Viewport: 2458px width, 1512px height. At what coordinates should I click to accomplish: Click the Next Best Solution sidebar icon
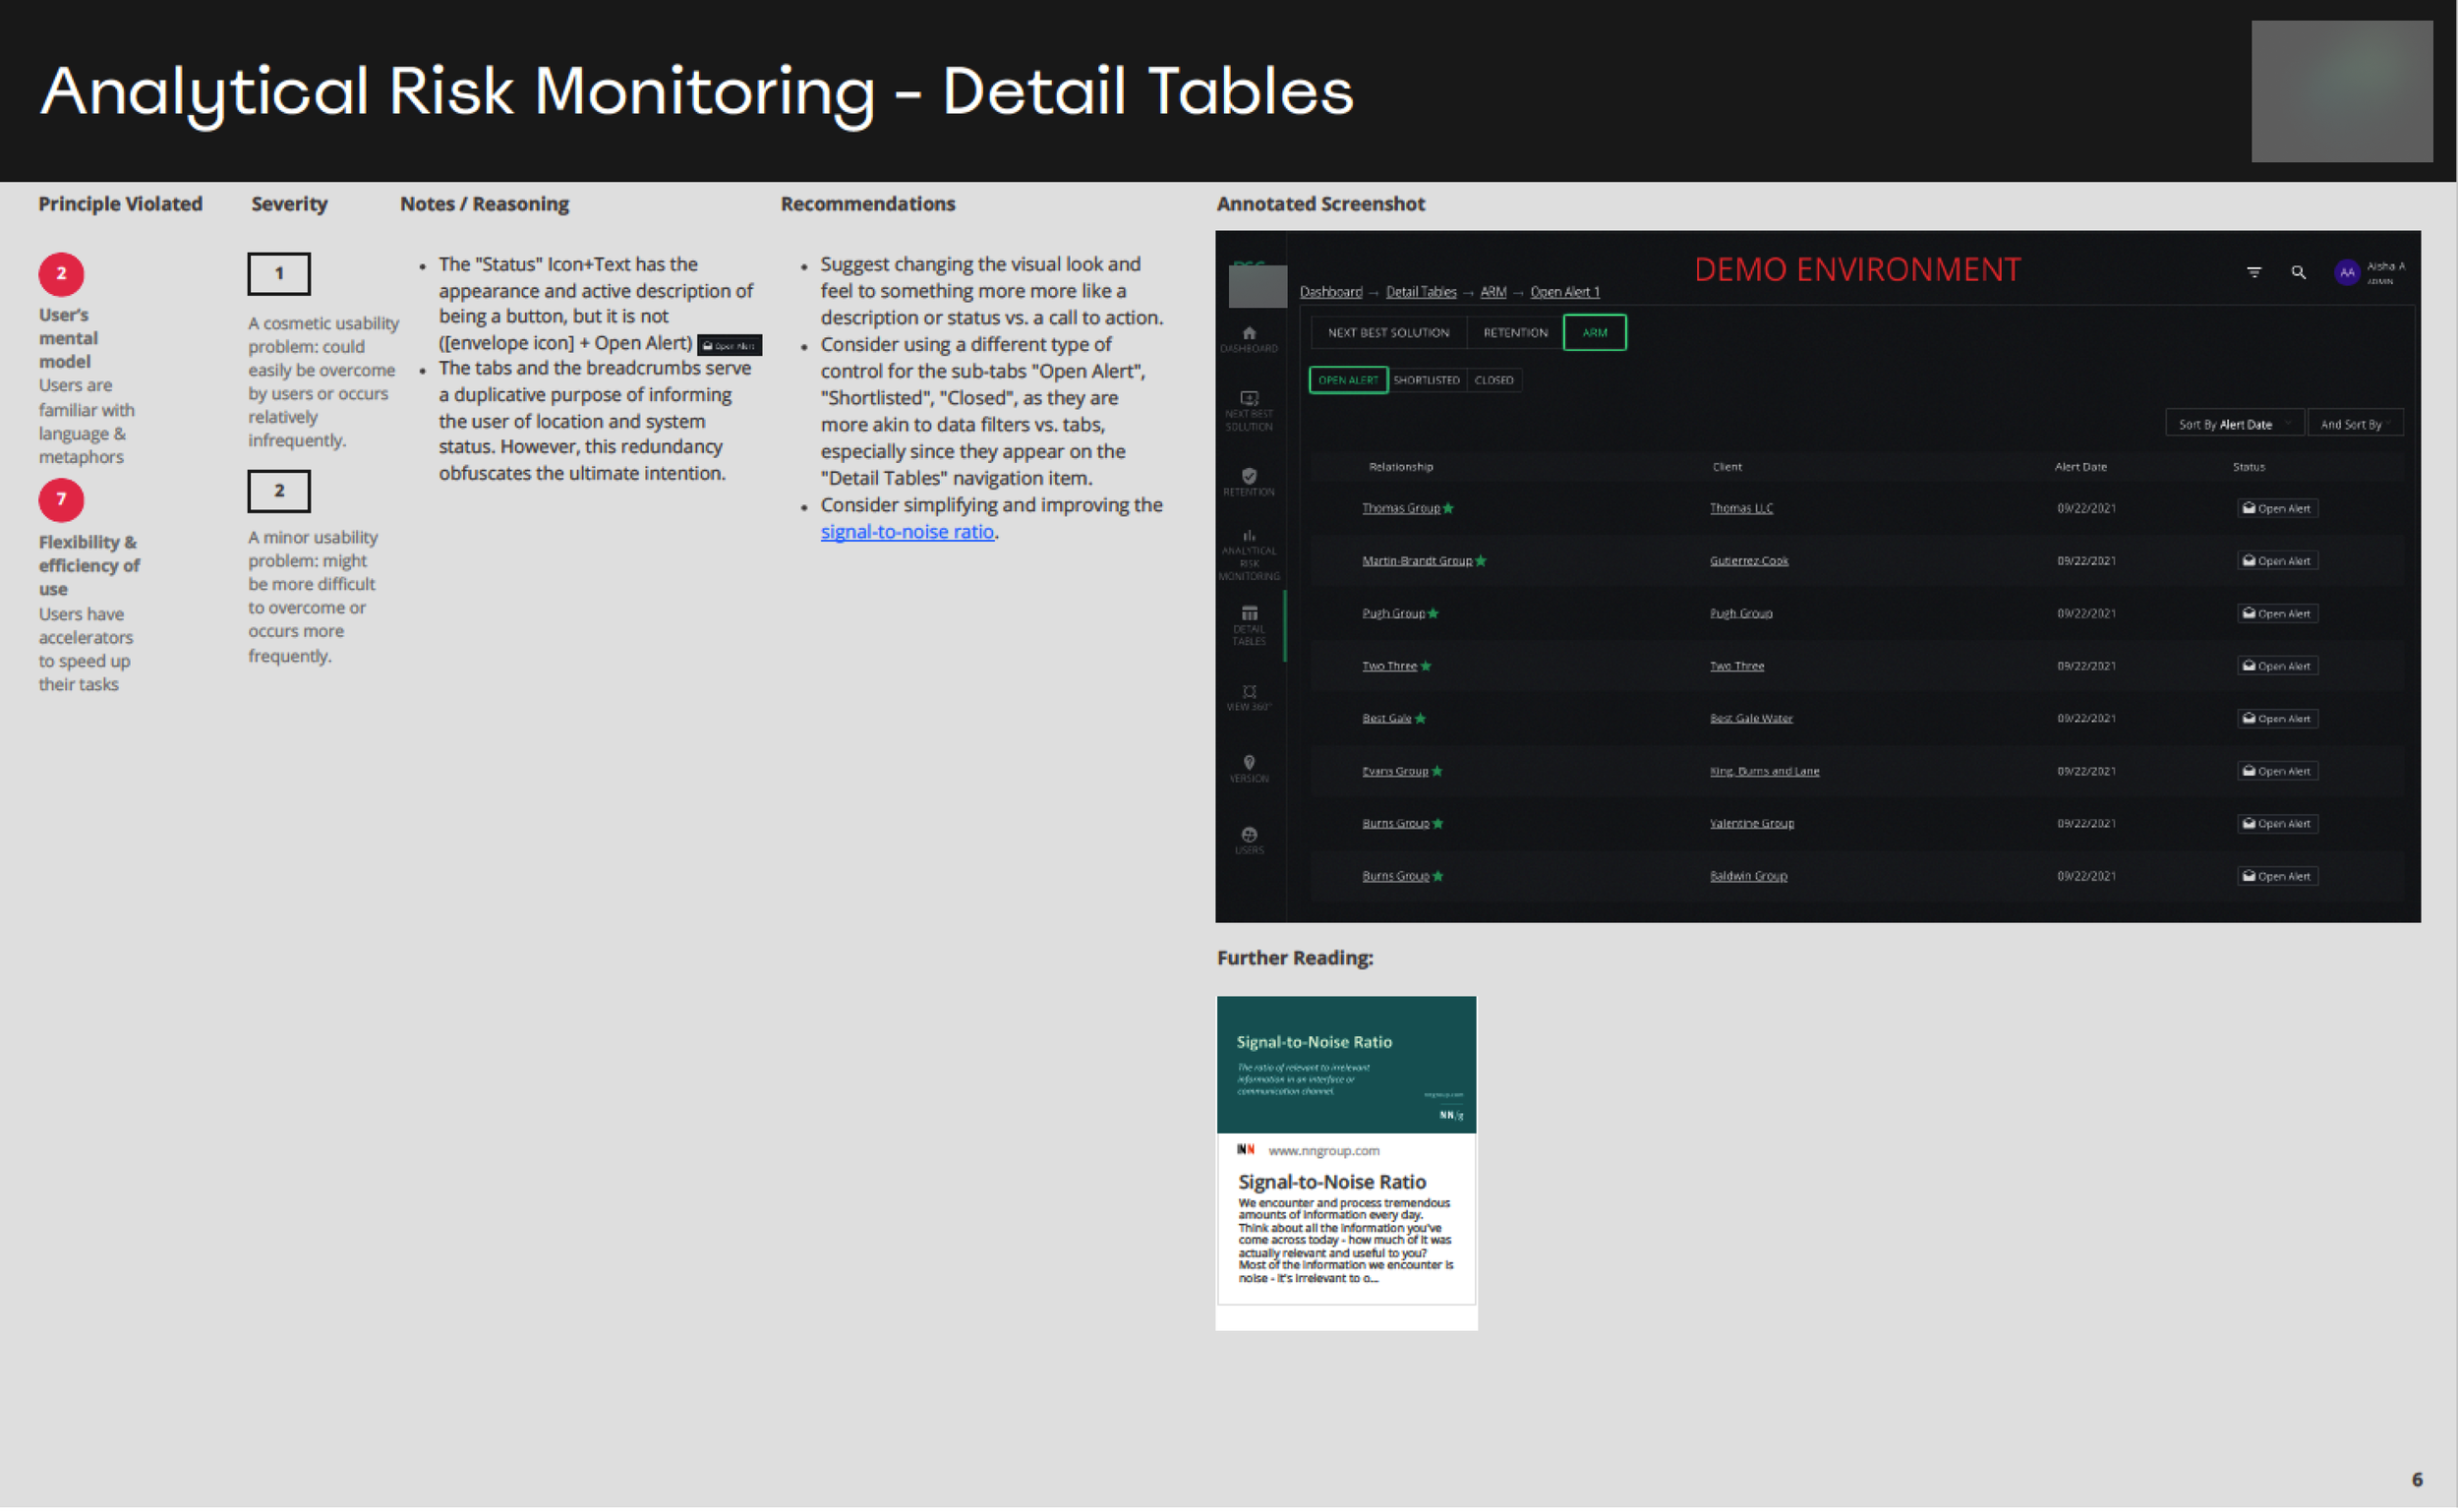[x=1249, y=399]
